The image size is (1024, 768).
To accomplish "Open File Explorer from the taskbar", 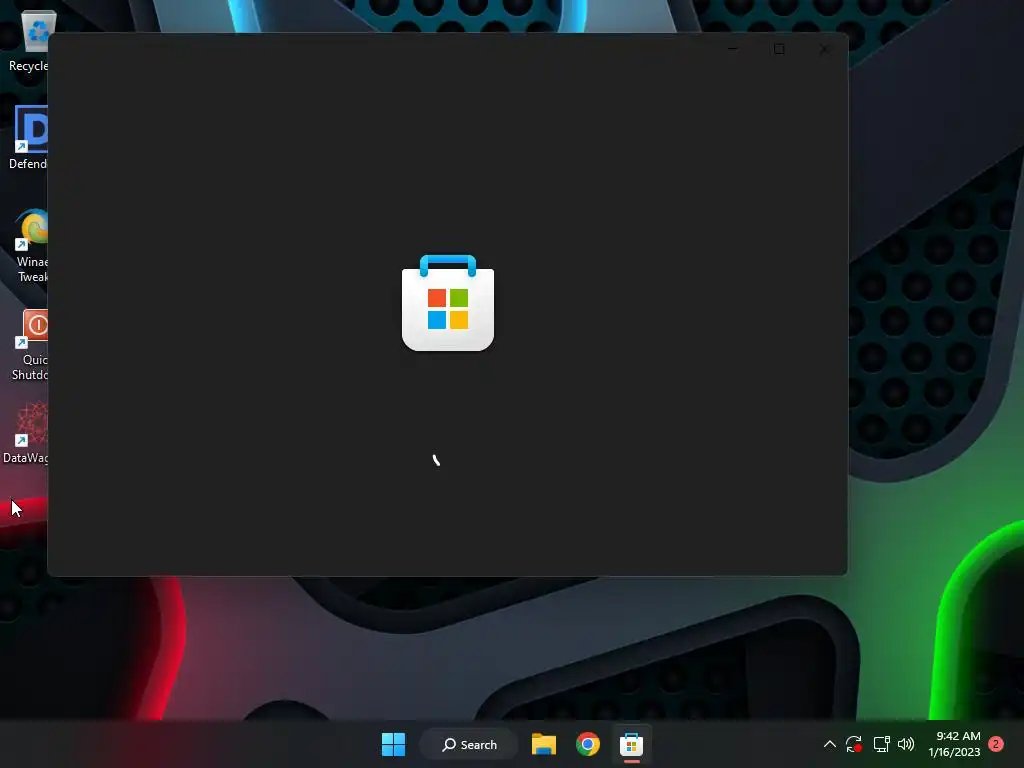I will click(x=543, y=744).
